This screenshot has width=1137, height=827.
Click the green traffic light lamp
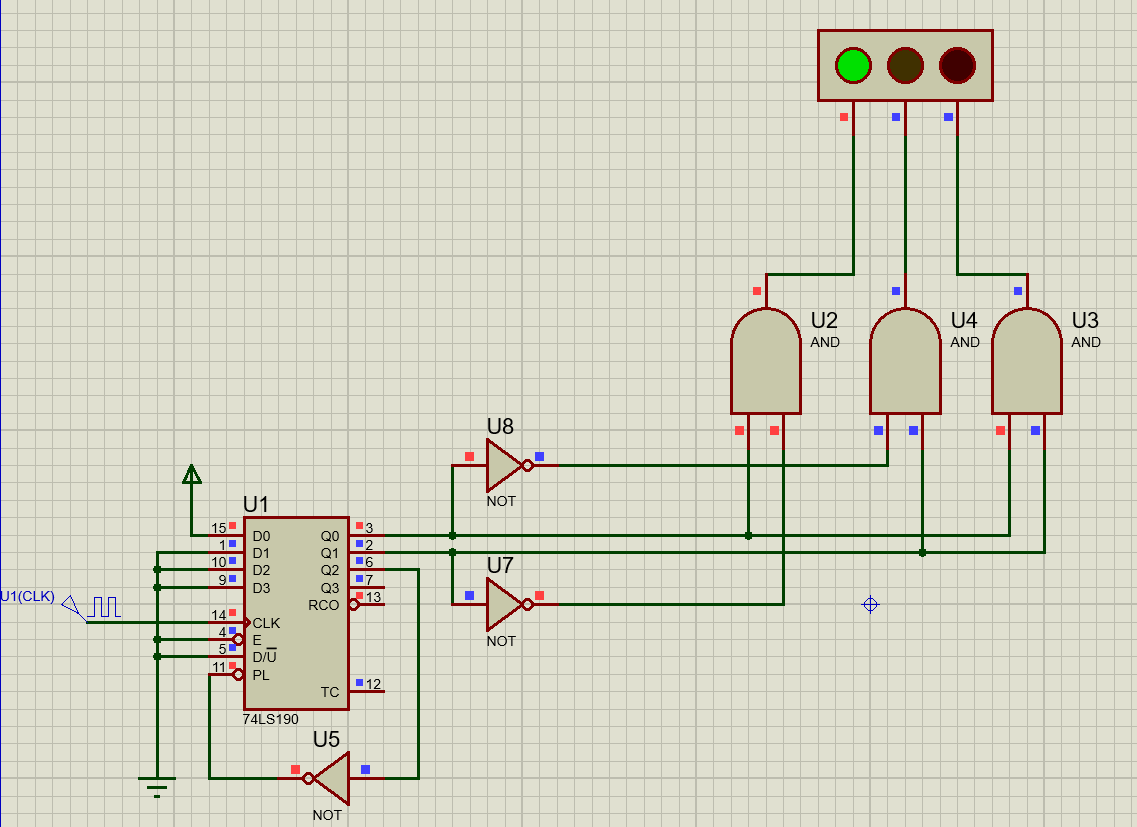tap(853, 65)
